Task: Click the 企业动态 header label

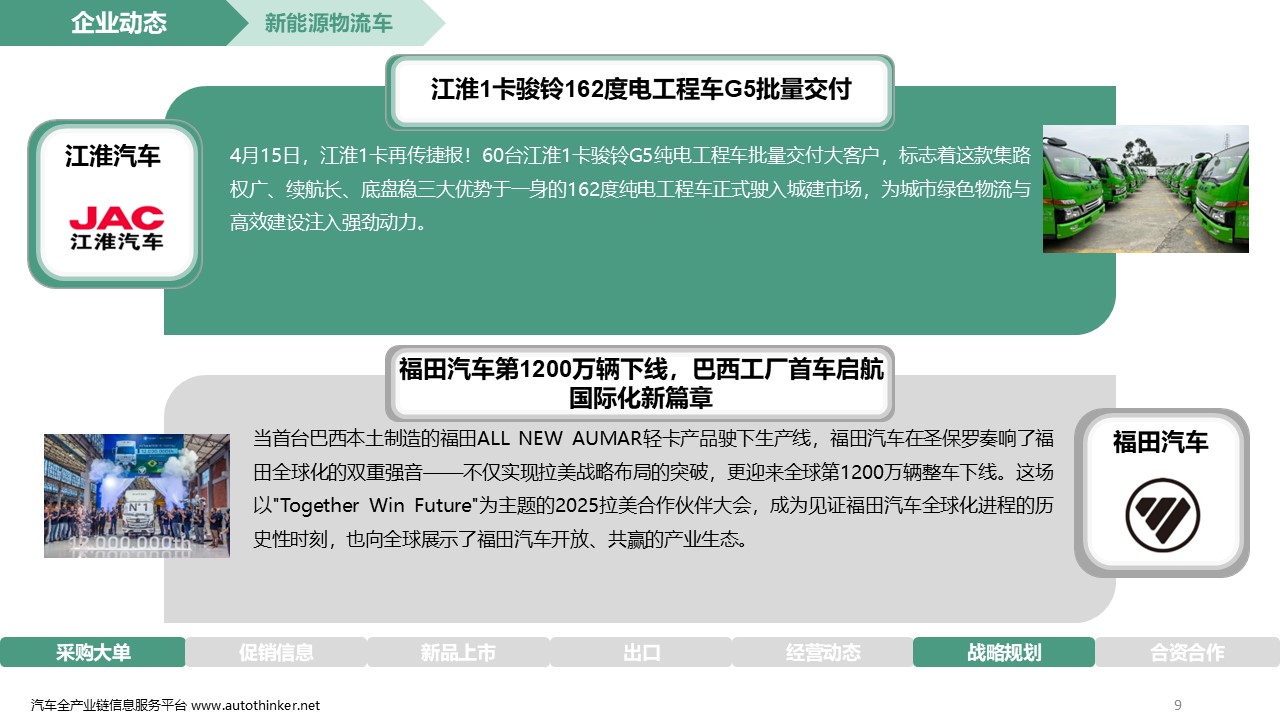Action: [119, 23]
